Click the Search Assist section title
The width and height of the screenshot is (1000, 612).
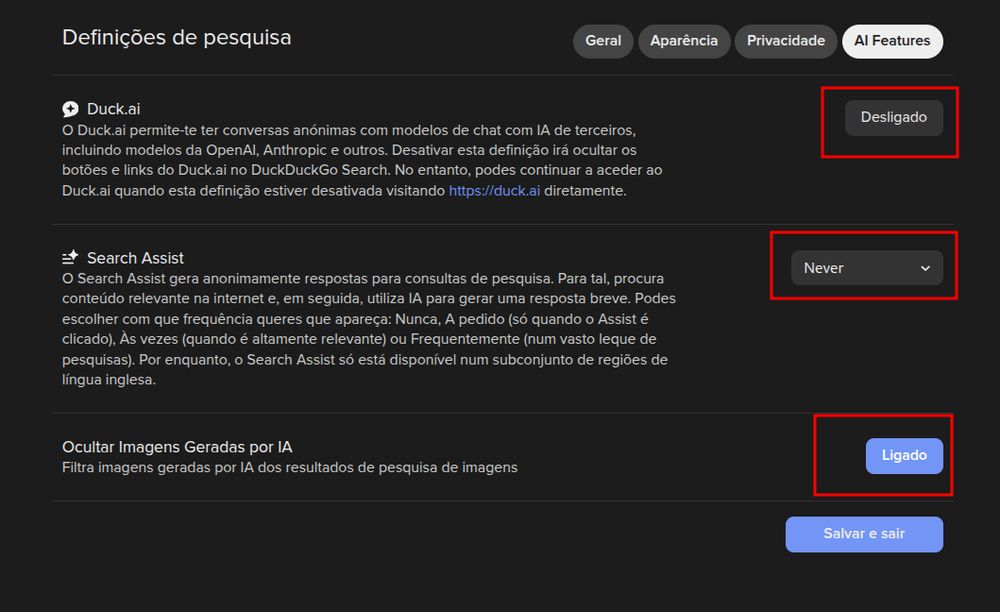click(135, 258)
